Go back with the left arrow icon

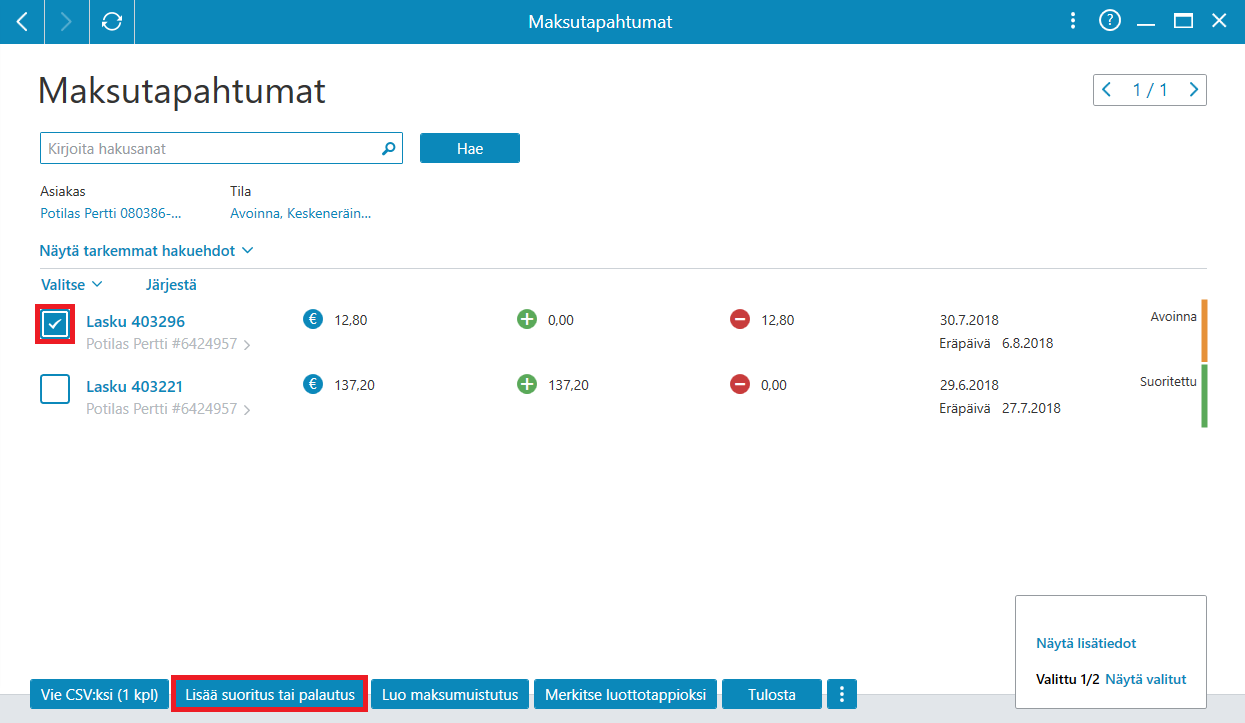coord(22,21)
